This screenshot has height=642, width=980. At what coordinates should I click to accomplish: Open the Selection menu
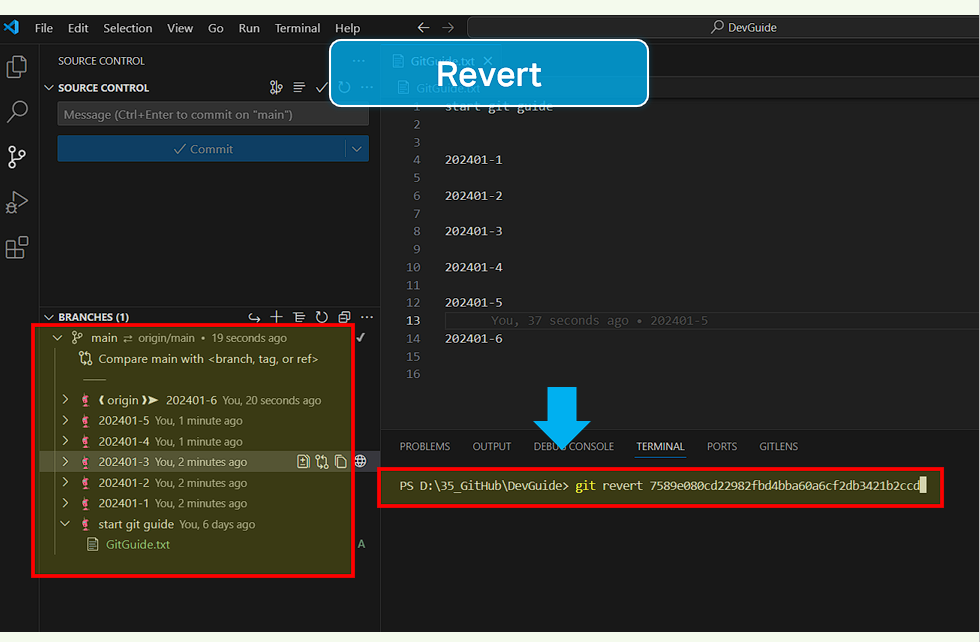point(128,28)
